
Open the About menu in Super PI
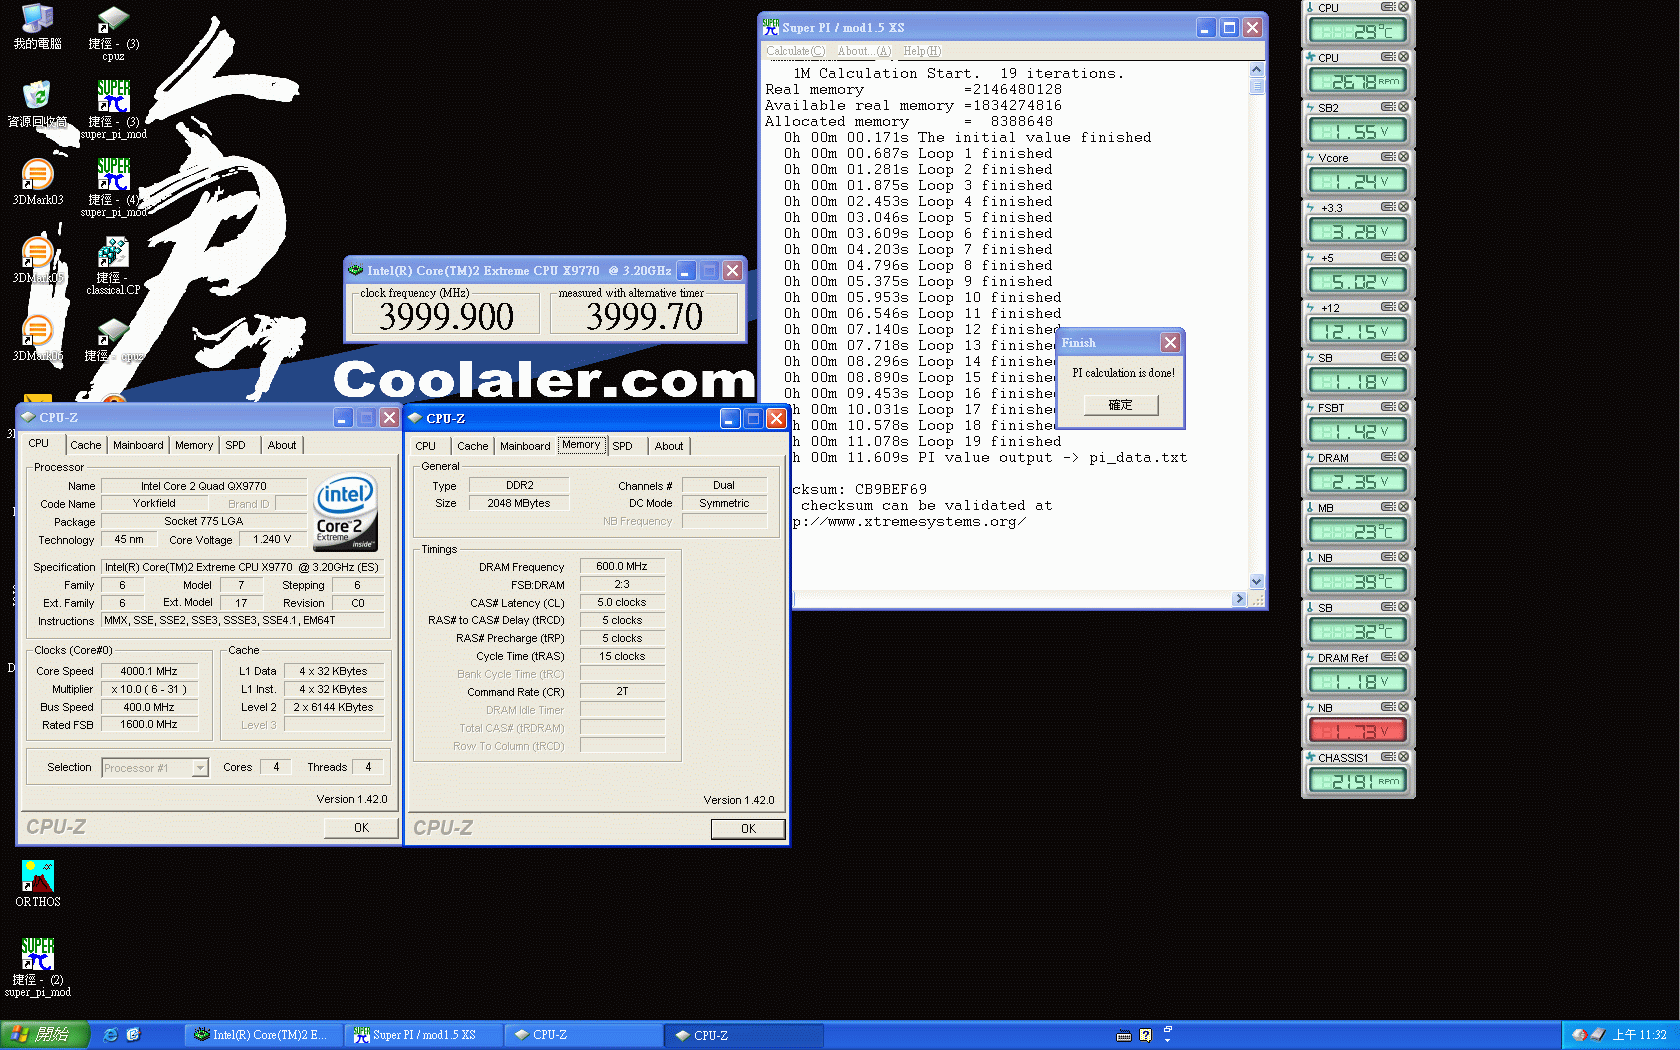[x=864, y=51]
